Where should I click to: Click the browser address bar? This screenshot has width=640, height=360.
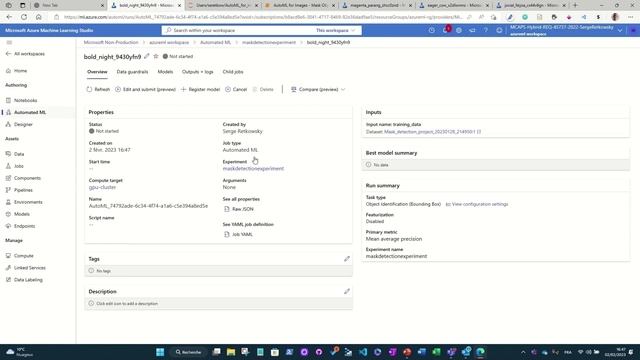click(263, 17)
